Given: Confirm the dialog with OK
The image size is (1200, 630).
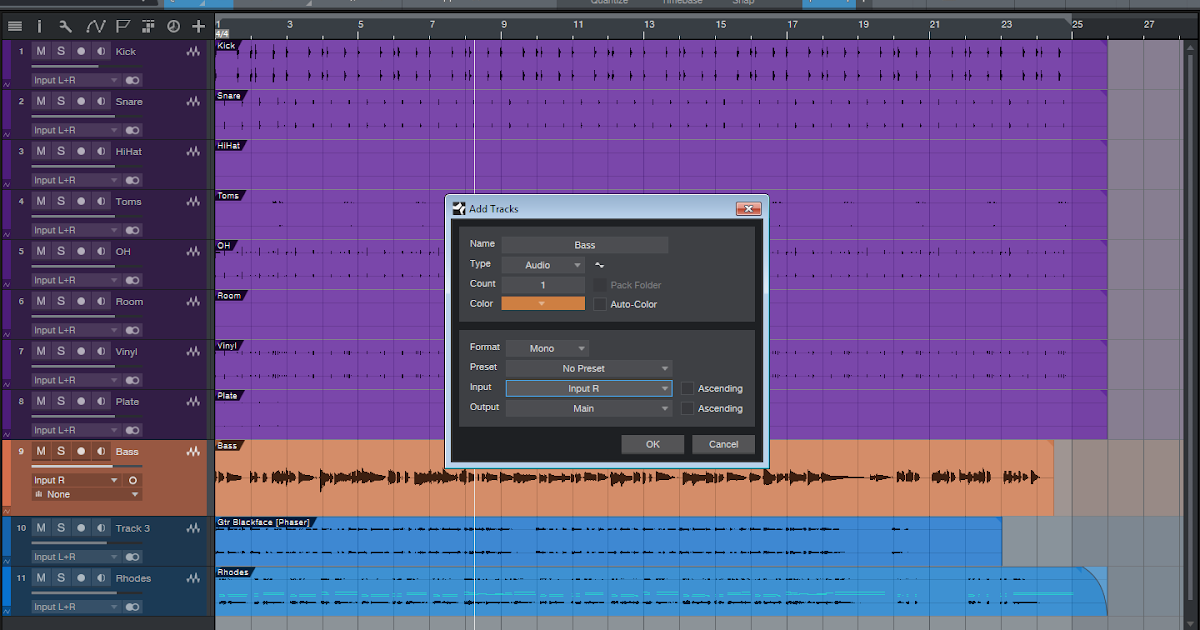Looking at the screenshot, I should (x=652, y=444).
